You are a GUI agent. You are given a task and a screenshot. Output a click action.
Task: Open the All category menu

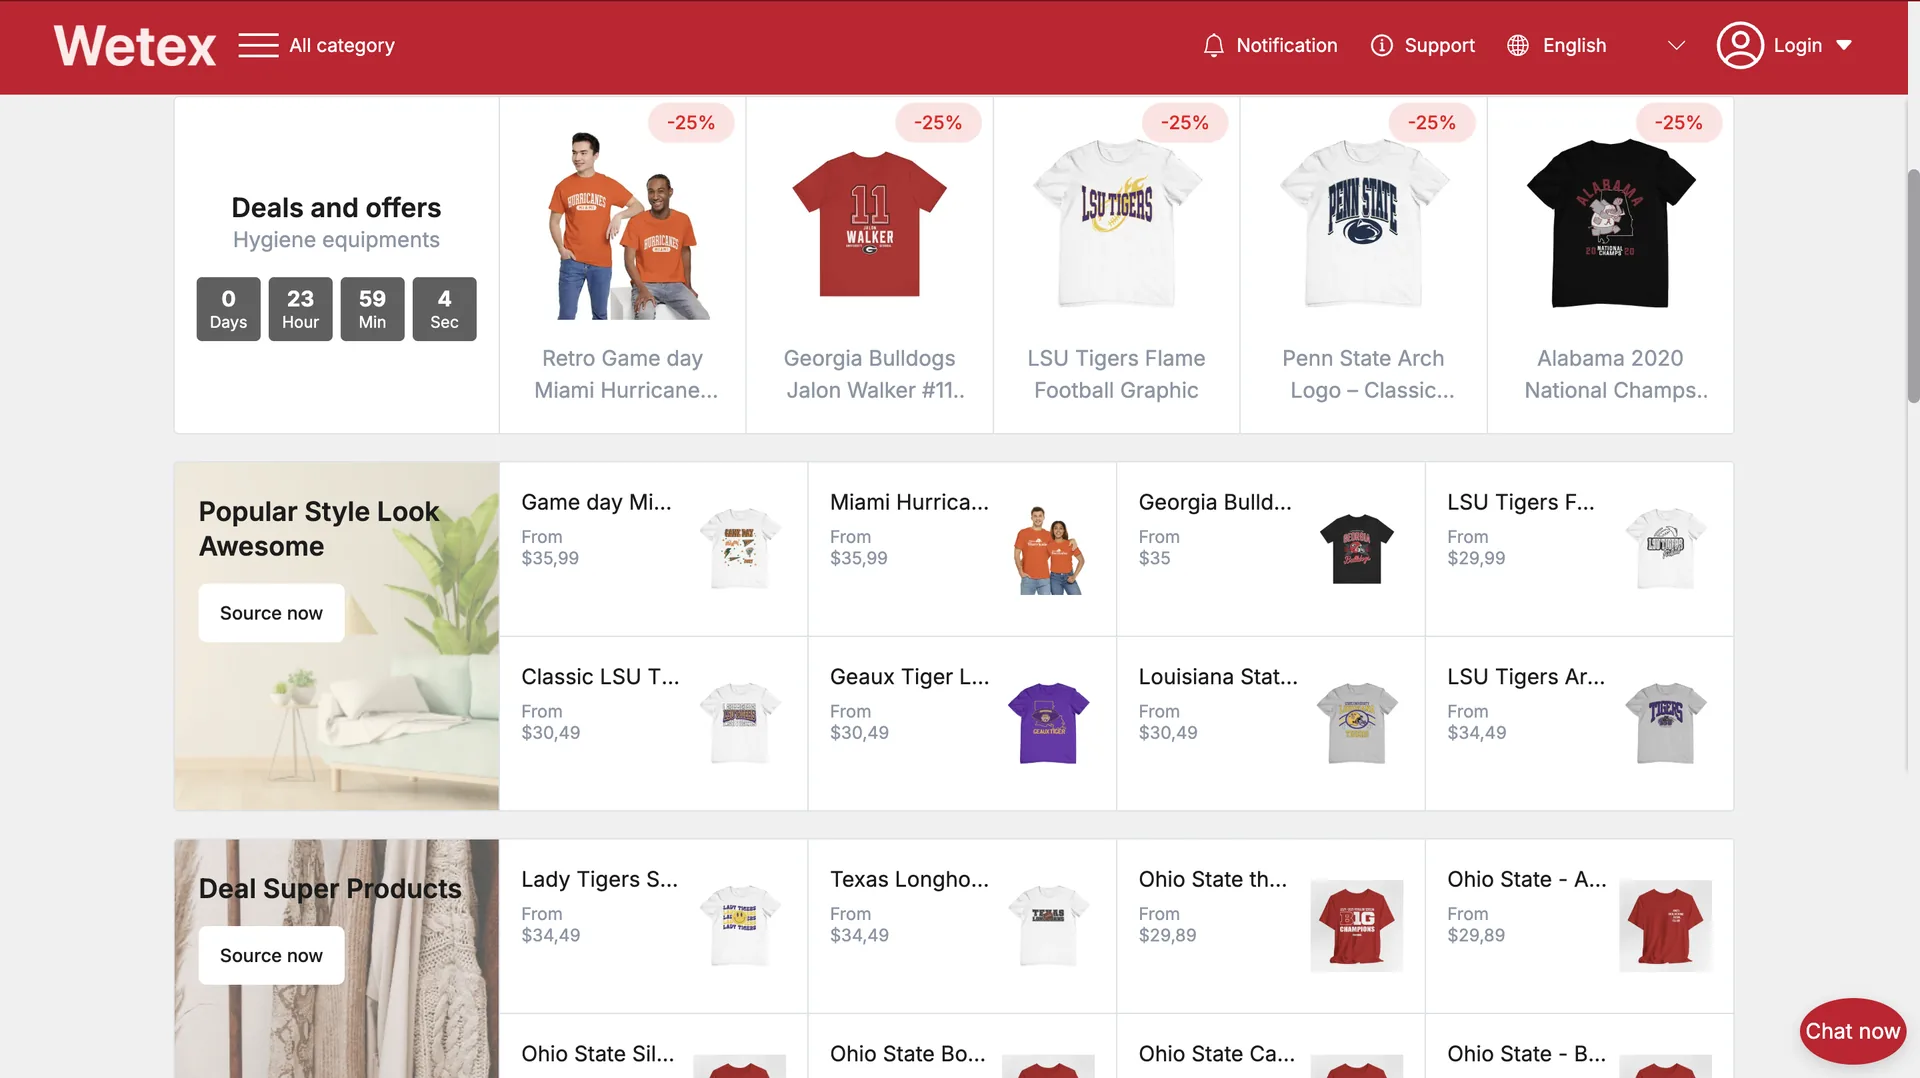click(x=341, y=46)
